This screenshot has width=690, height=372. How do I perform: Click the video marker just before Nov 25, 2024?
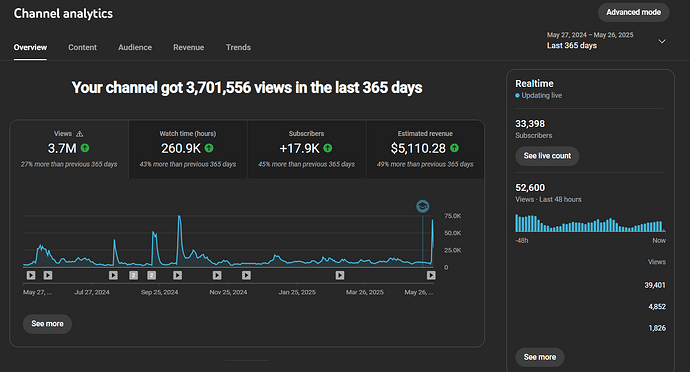(217, 275)
